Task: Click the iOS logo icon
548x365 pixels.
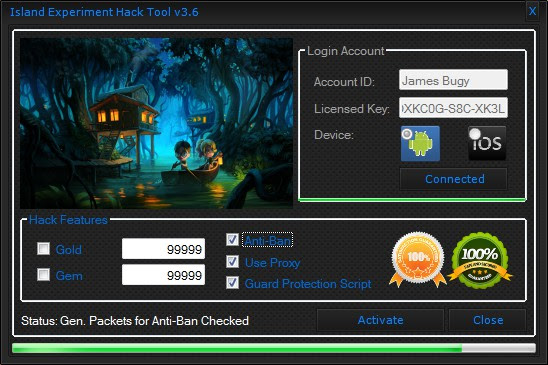Action: click(x=487, y=143)
